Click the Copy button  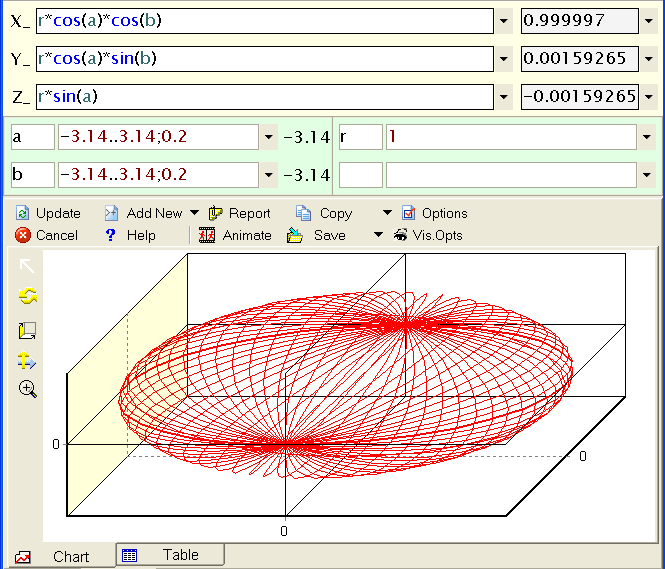324,213
